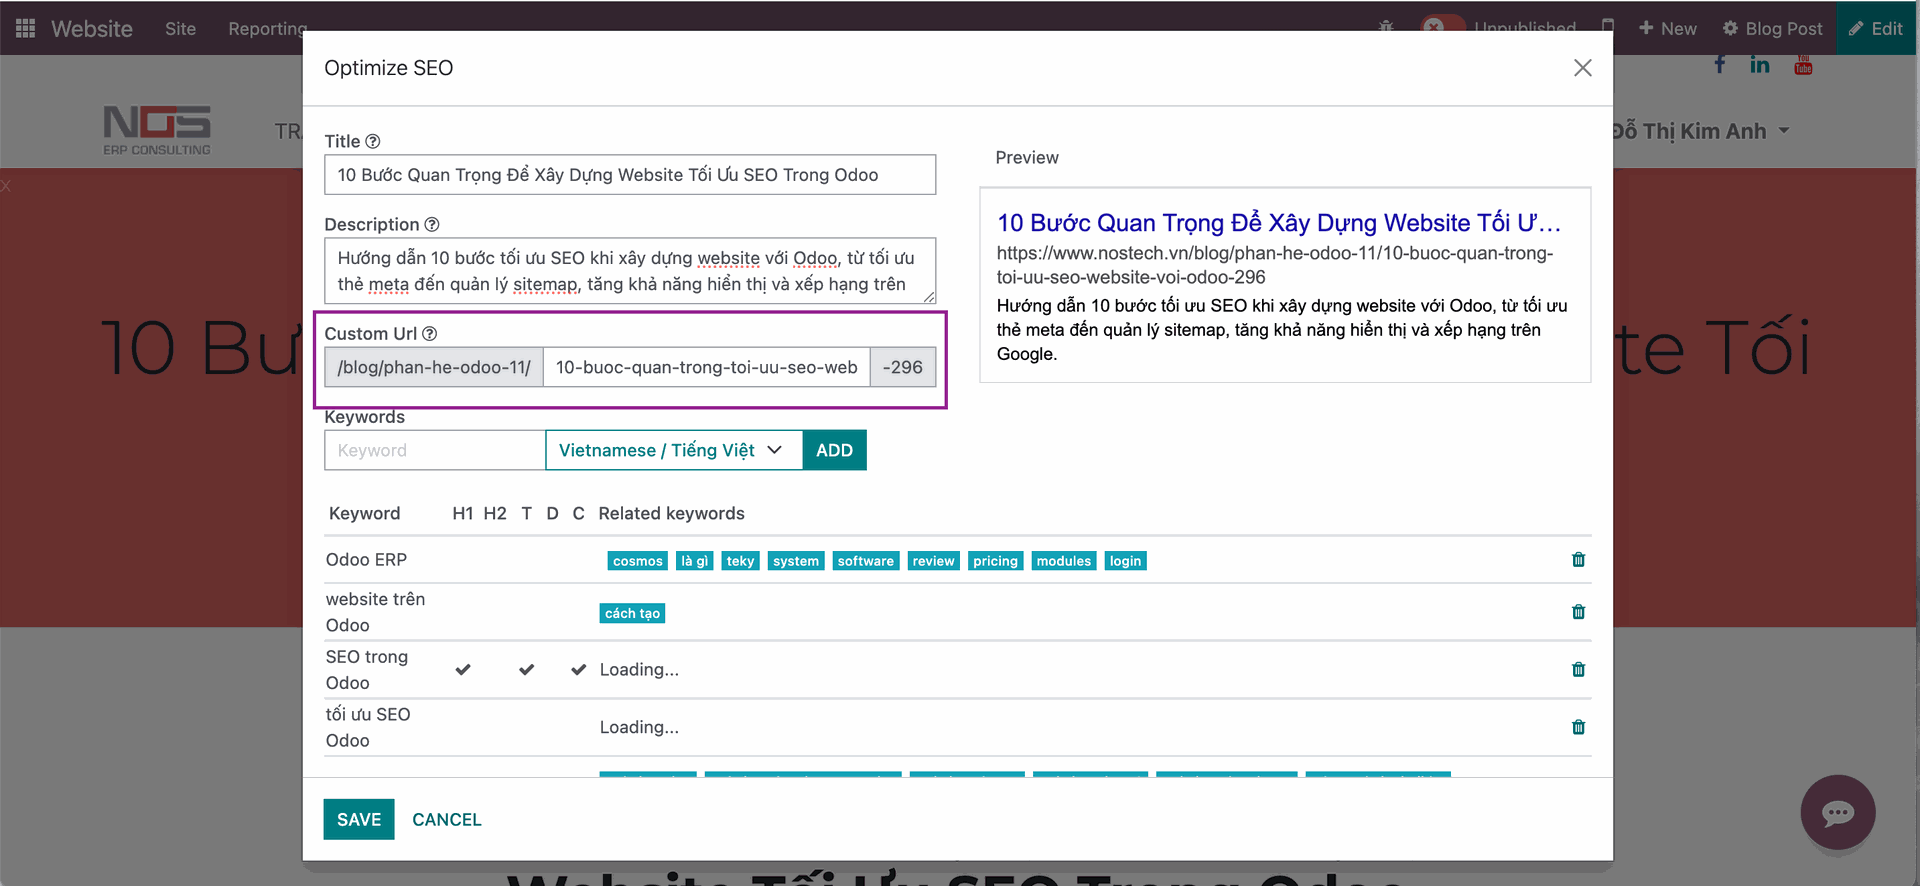Open the apps grid menu icon
Viewport: 1920px width, 886px height.
point(26,28)
